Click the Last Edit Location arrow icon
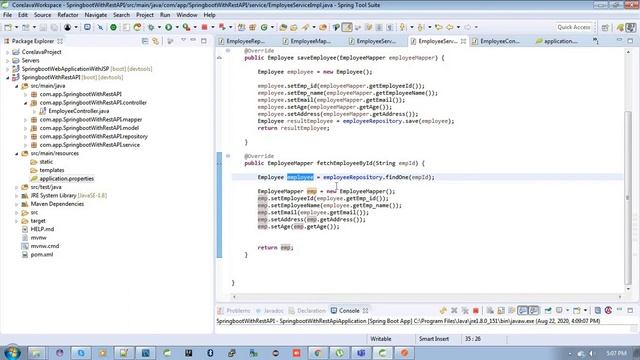This screenshot has height=360, width=640. [x=438, y=27]
